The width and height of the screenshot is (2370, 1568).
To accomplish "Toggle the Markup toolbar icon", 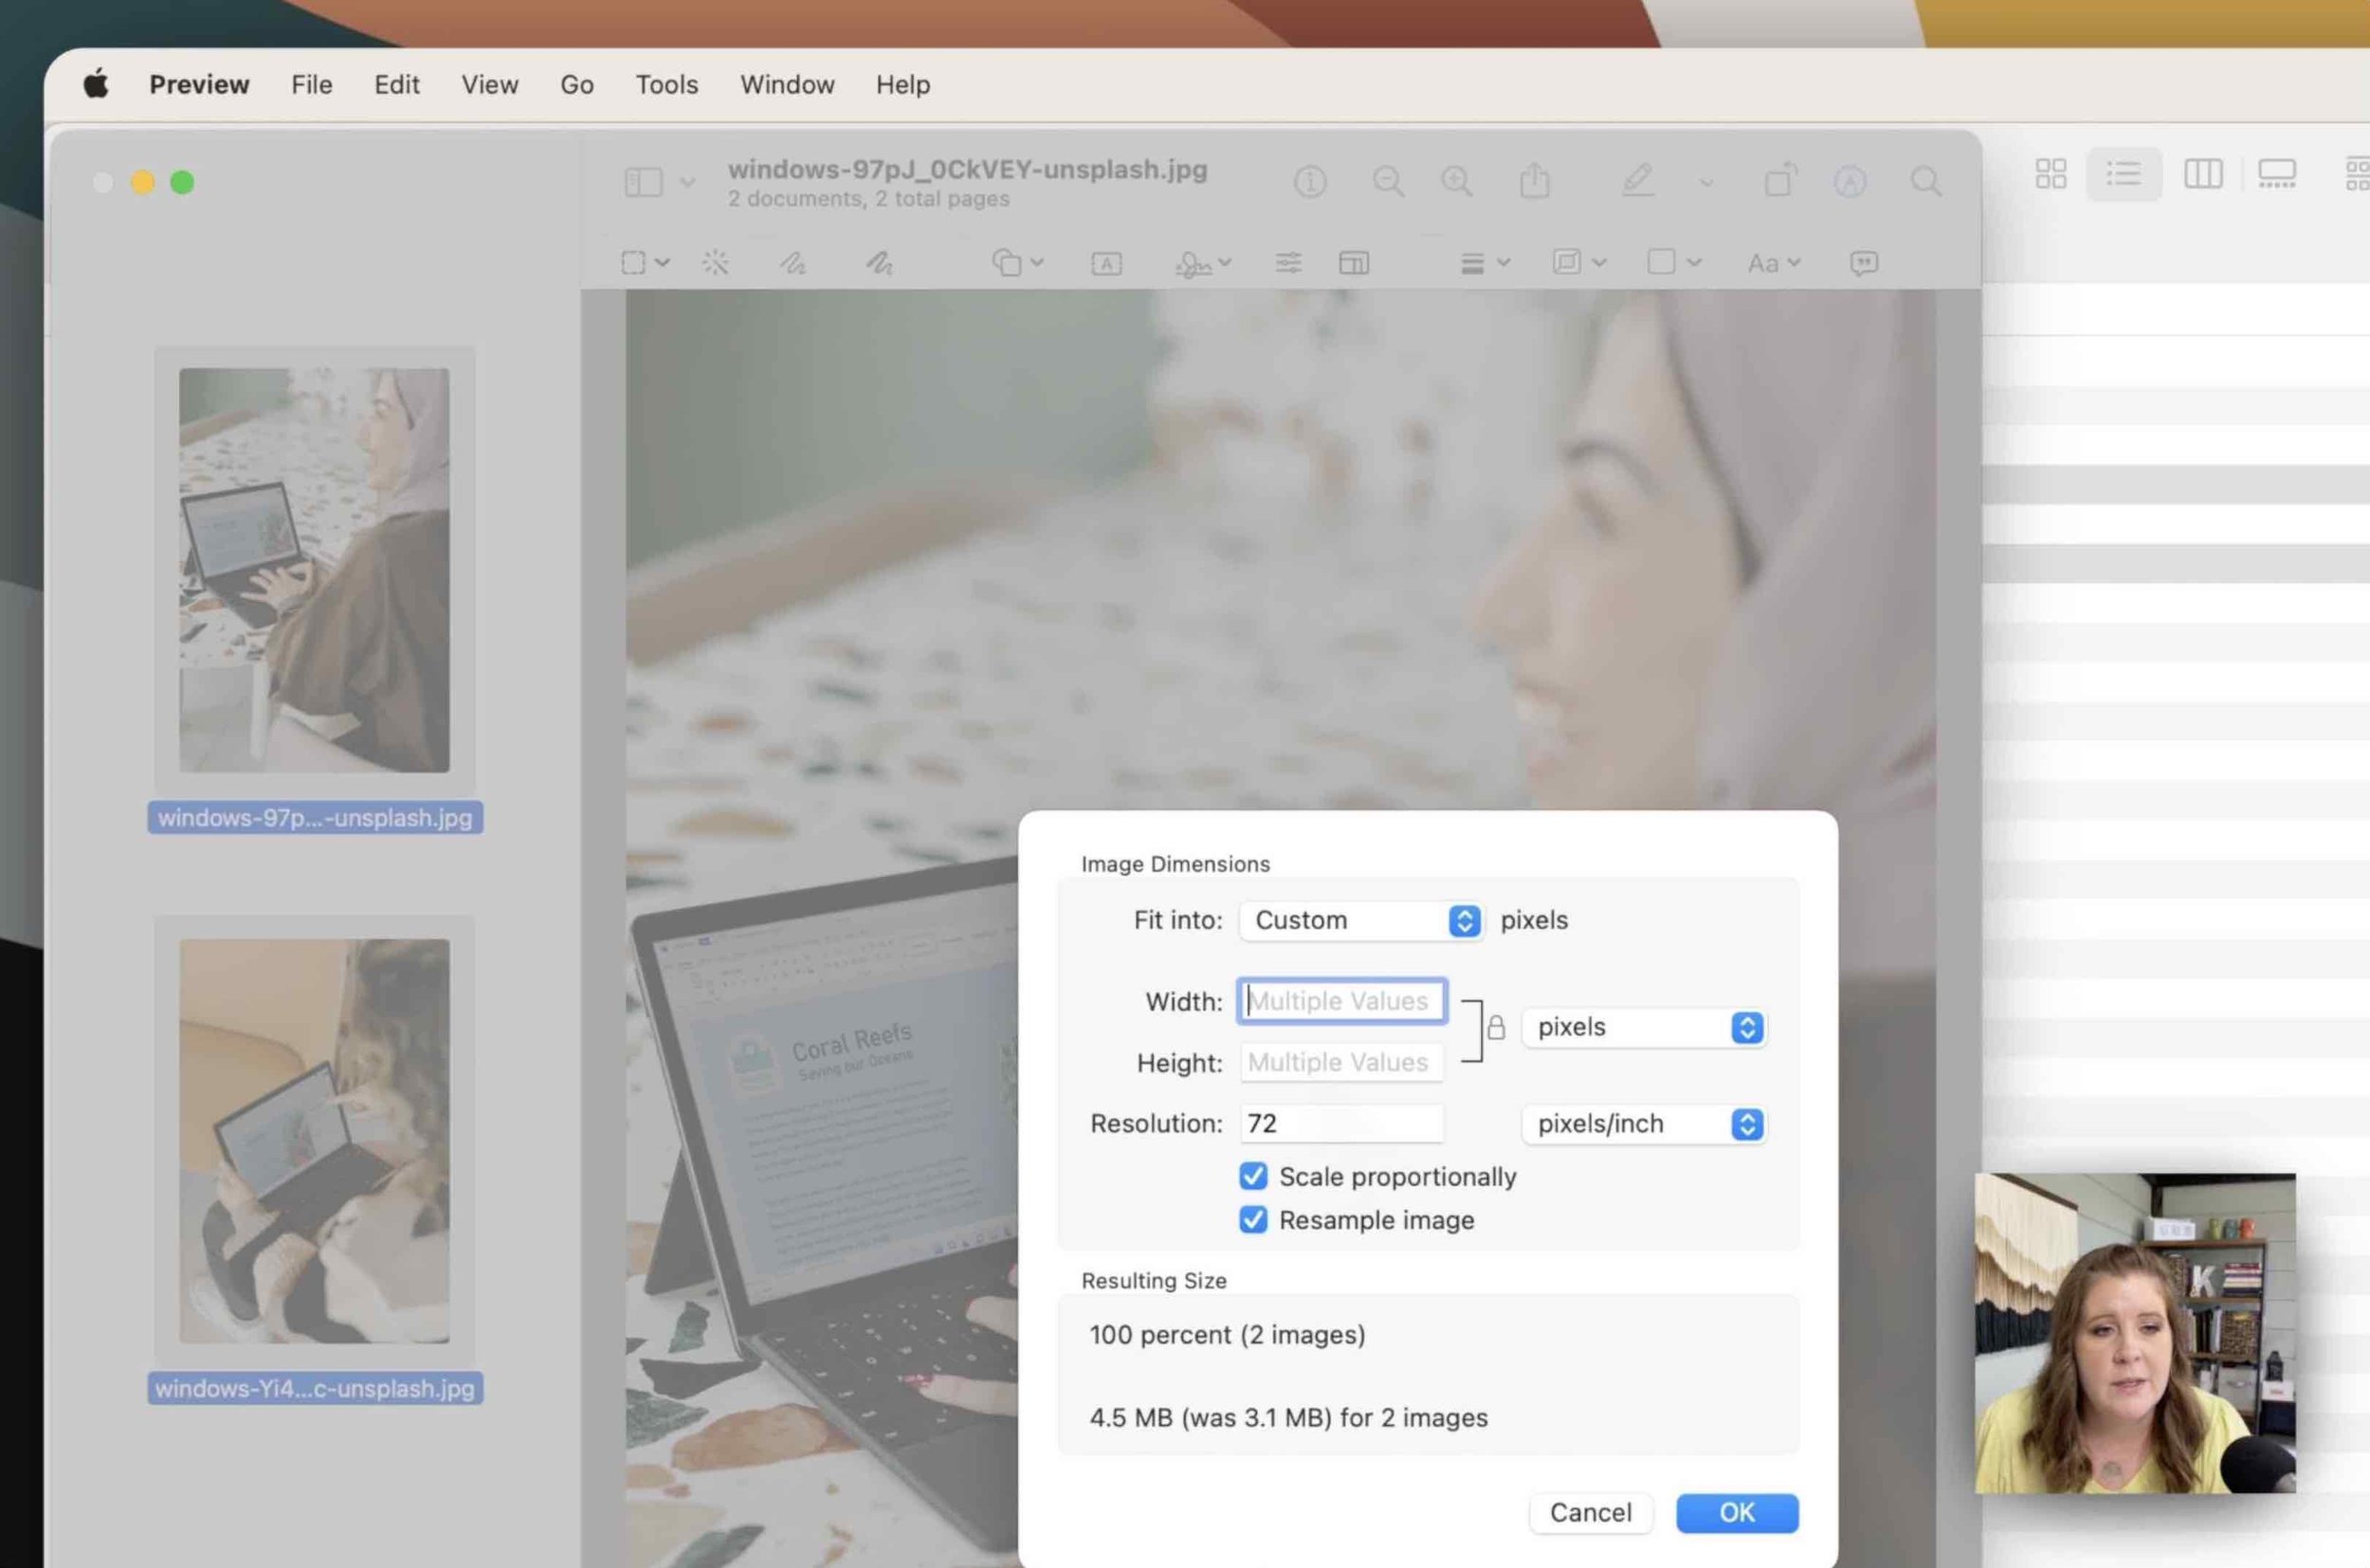I will [1850, 182].
